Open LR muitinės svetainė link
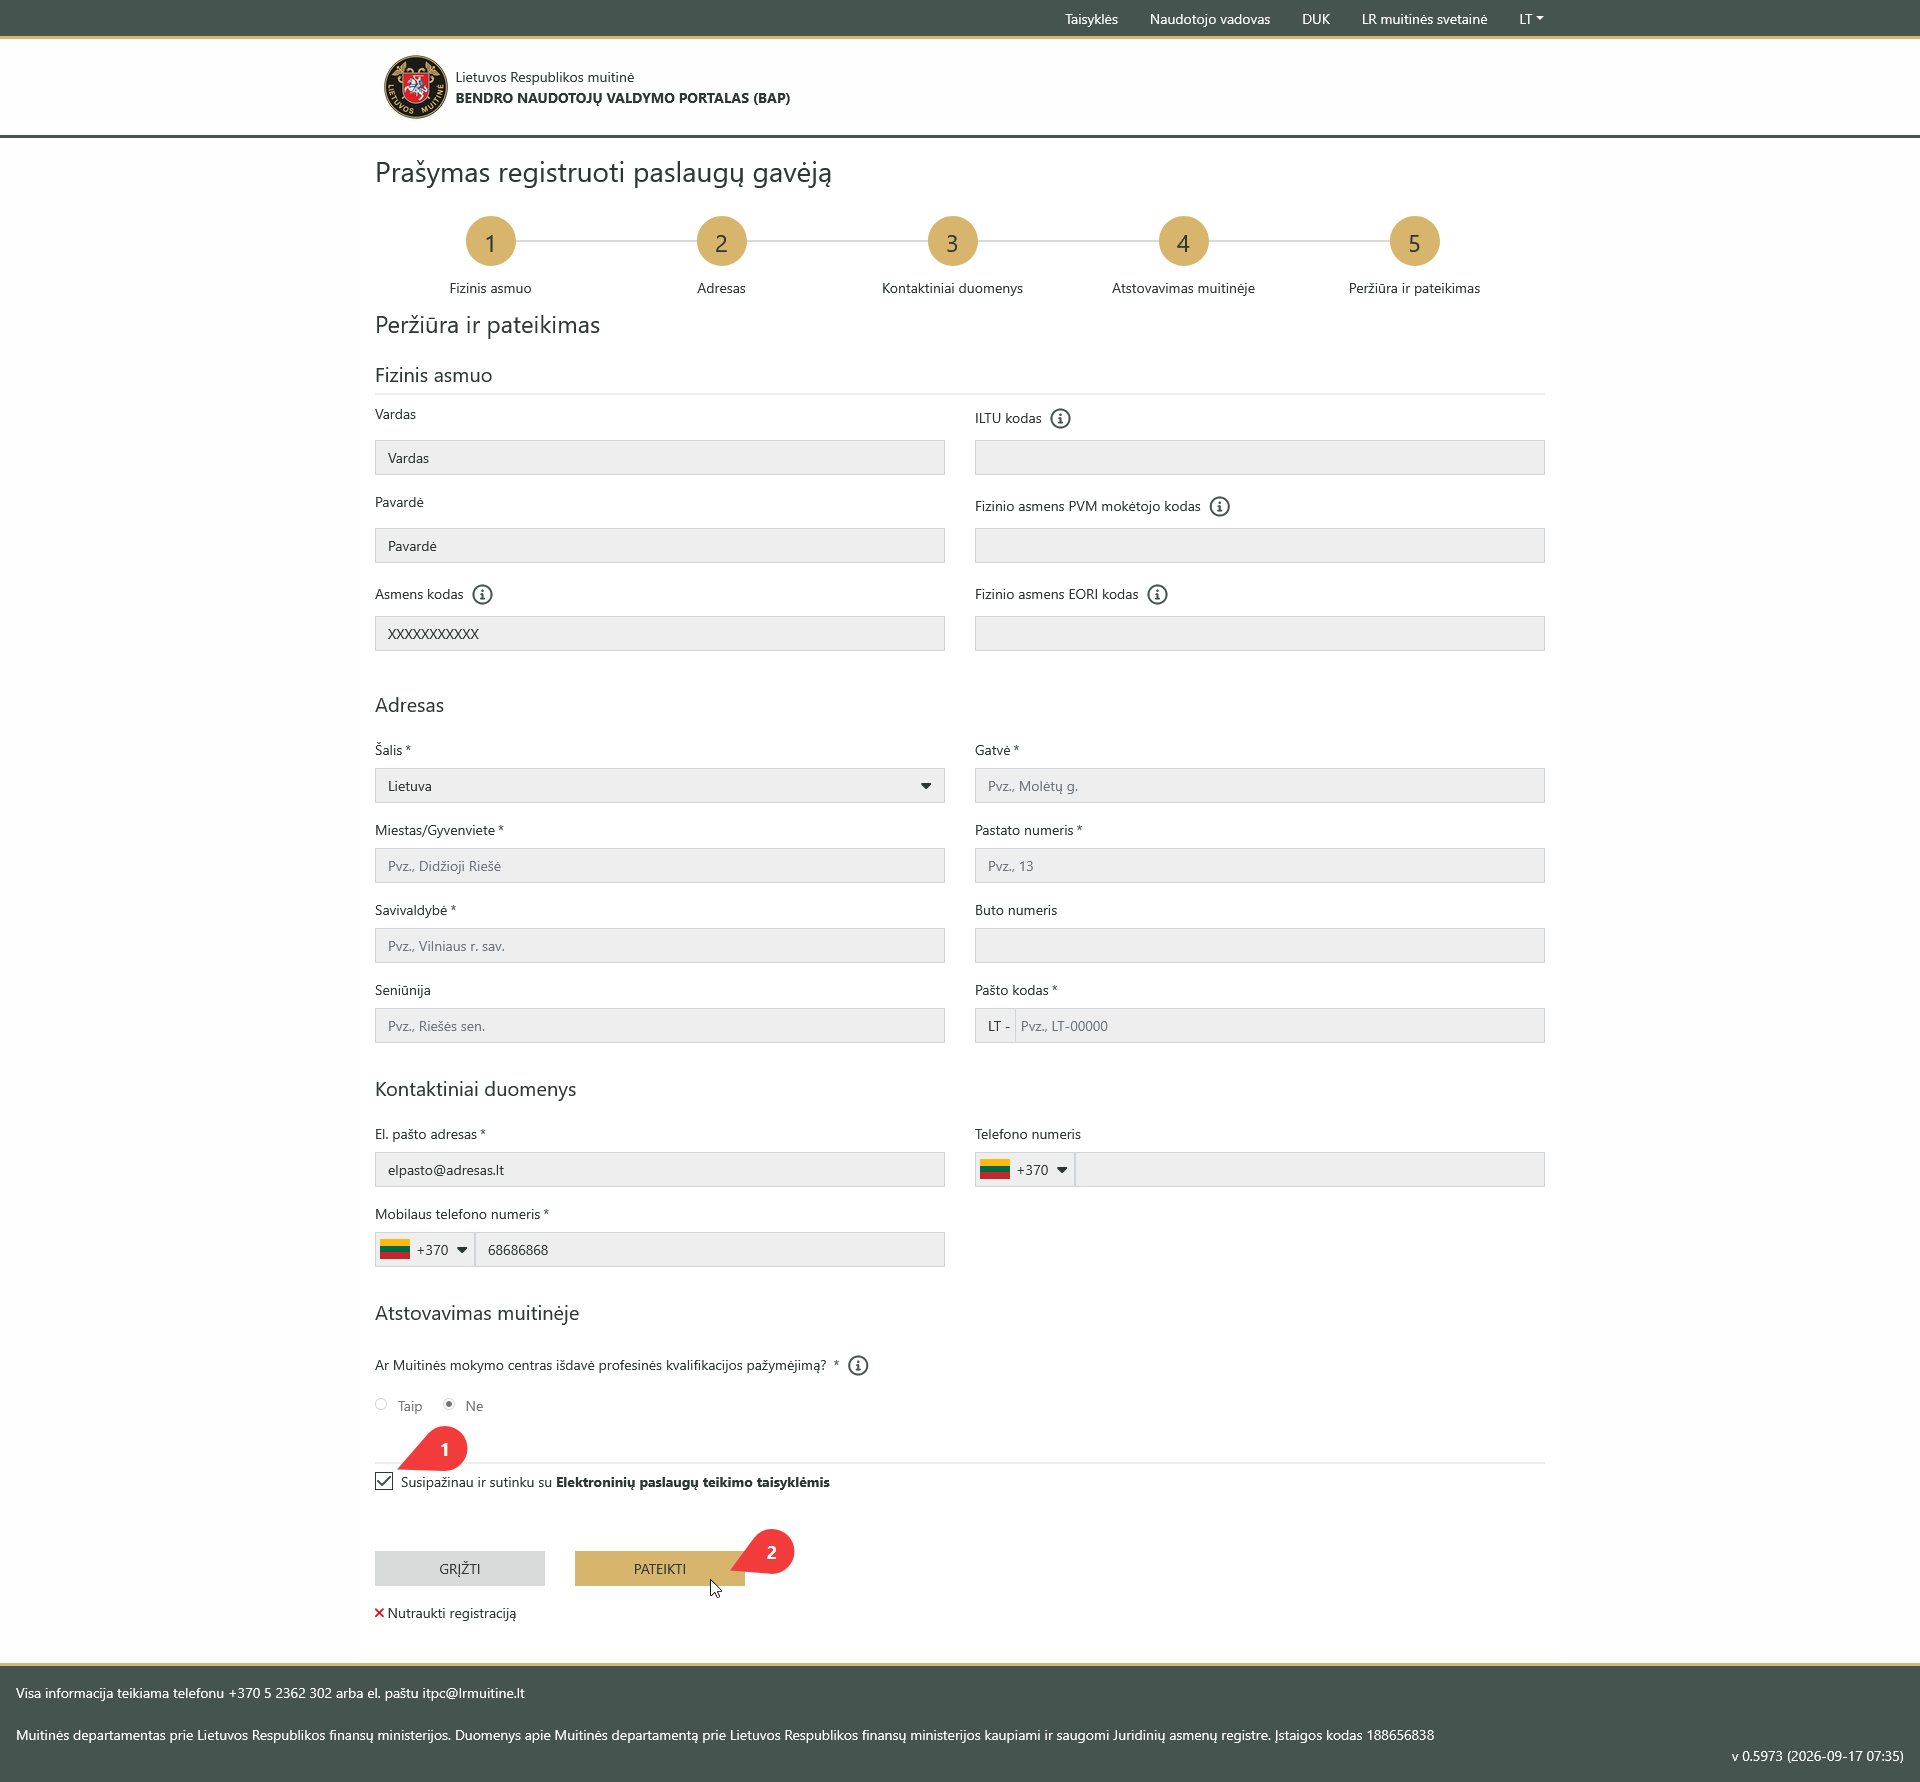 (1424, 19)
